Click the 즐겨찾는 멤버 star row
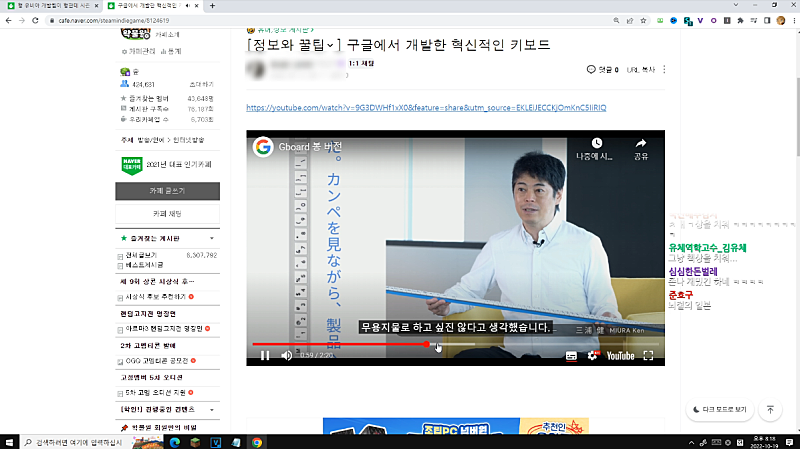The height and width of the screenshot is (449, 800). coord(167,98)
